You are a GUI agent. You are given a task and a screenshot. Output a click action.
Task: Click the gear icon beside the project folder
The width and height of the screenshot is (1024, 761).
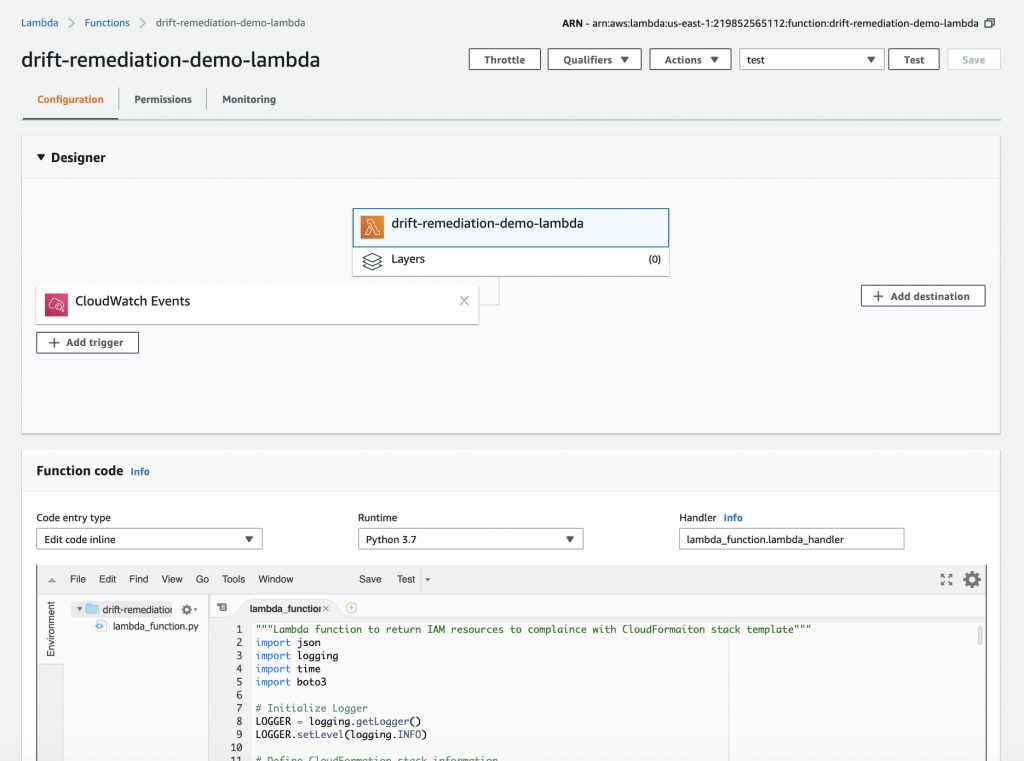[186, 608]
